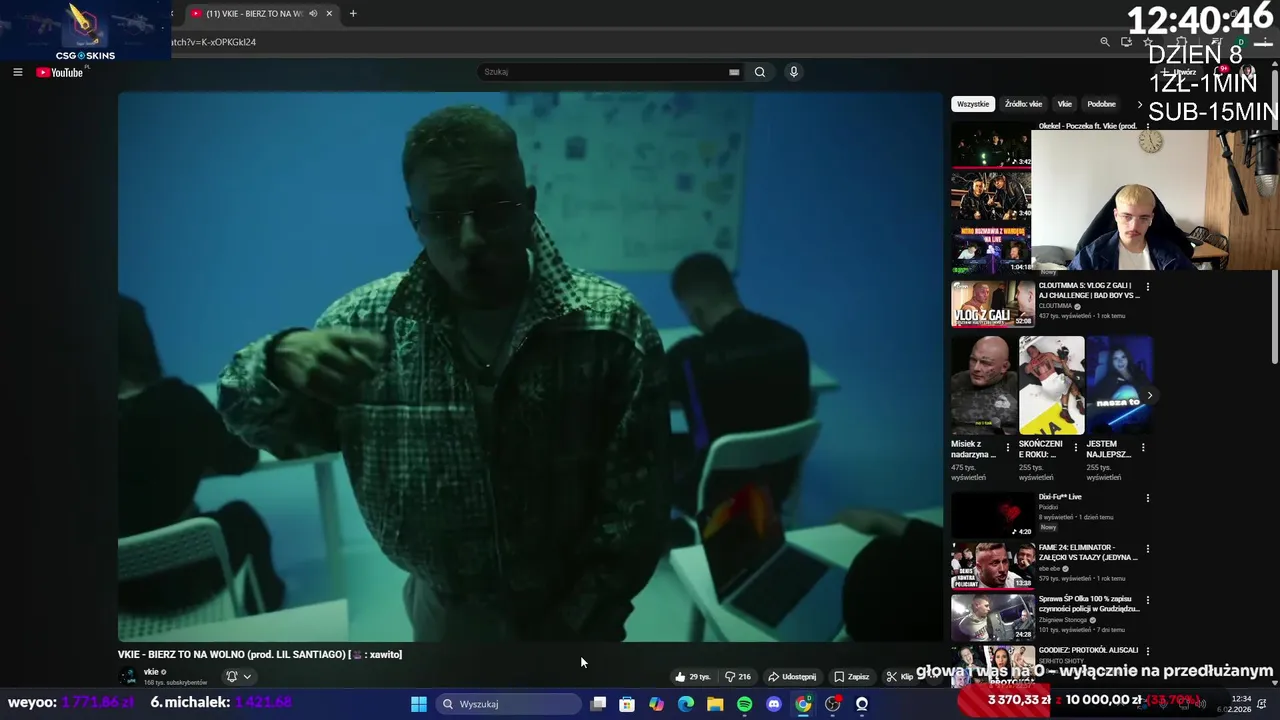Start voice search with the microphone icon

[794, 72]
